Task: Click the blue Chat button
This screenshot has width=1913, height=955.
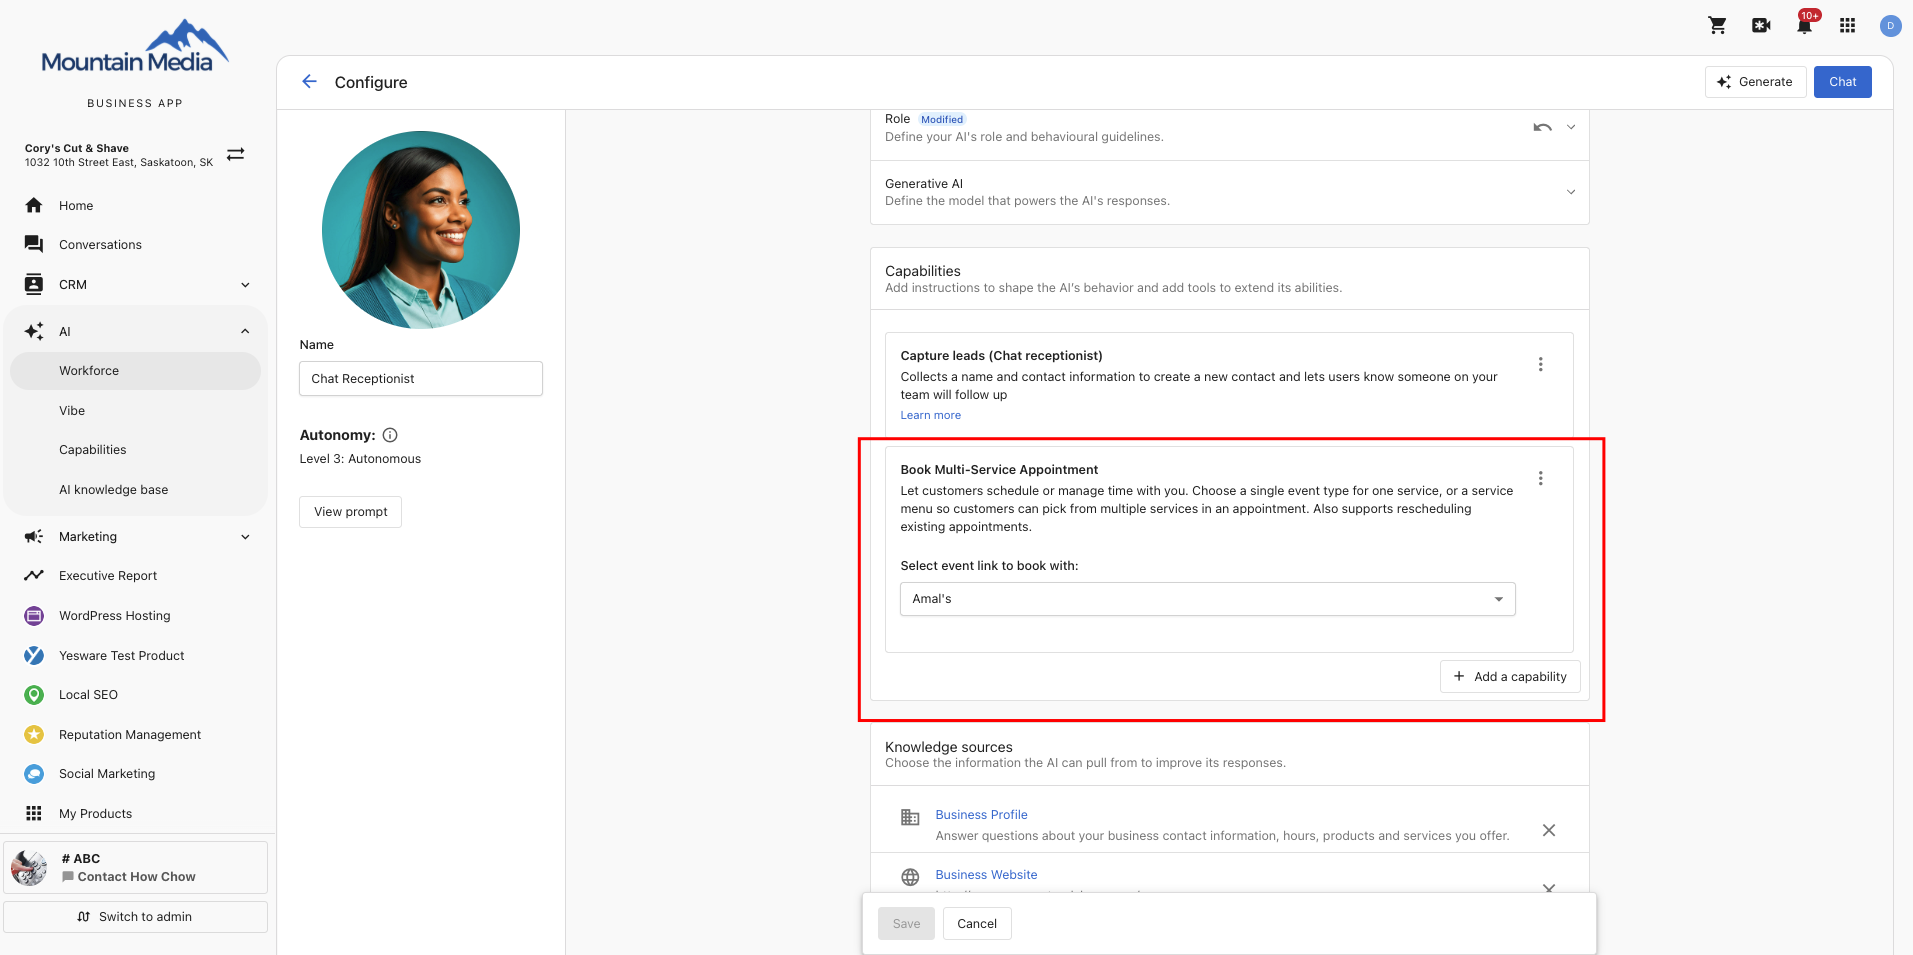Action: click(1842, 82)
